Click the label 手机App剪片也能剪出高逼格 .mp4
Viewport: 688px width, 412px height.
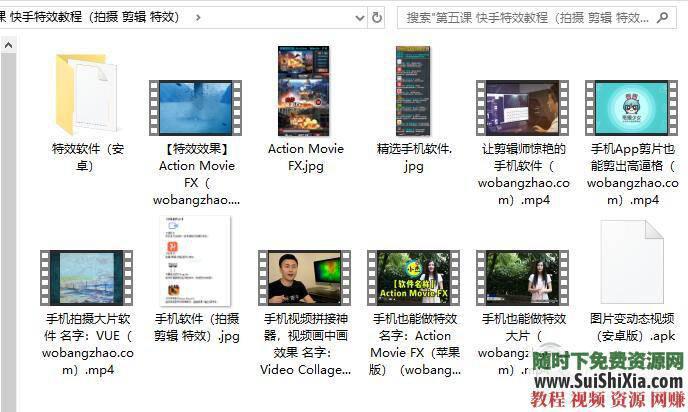coord(632,174)
